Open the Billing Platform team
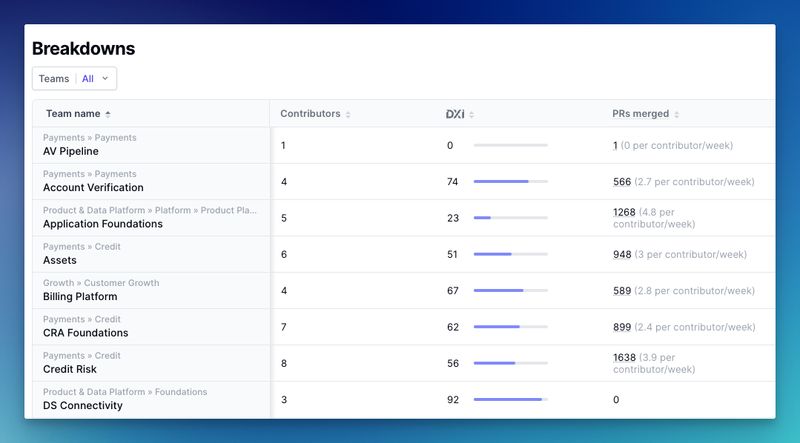 (x=80, y=297)
